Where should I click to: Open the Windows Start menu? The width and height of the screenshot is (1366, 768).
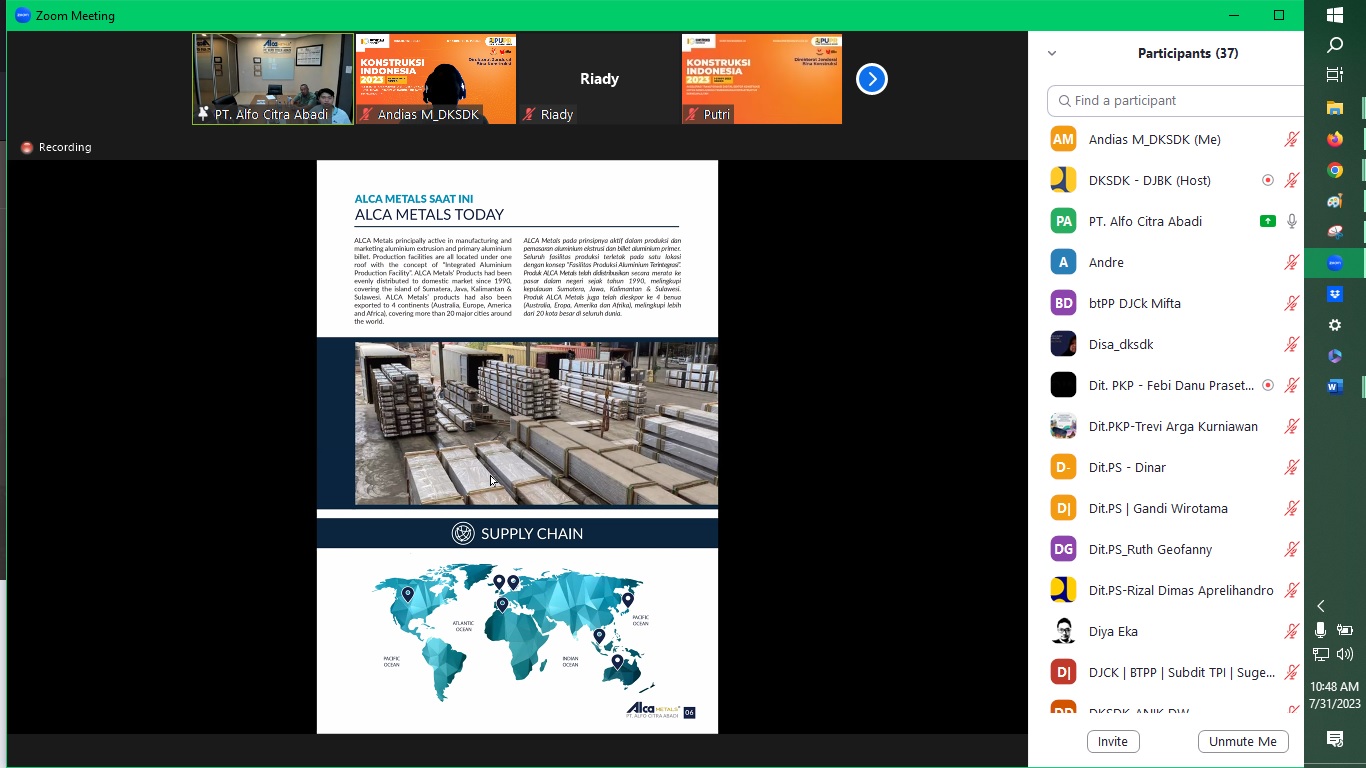pyautogui.click(x=1335, y=15)
